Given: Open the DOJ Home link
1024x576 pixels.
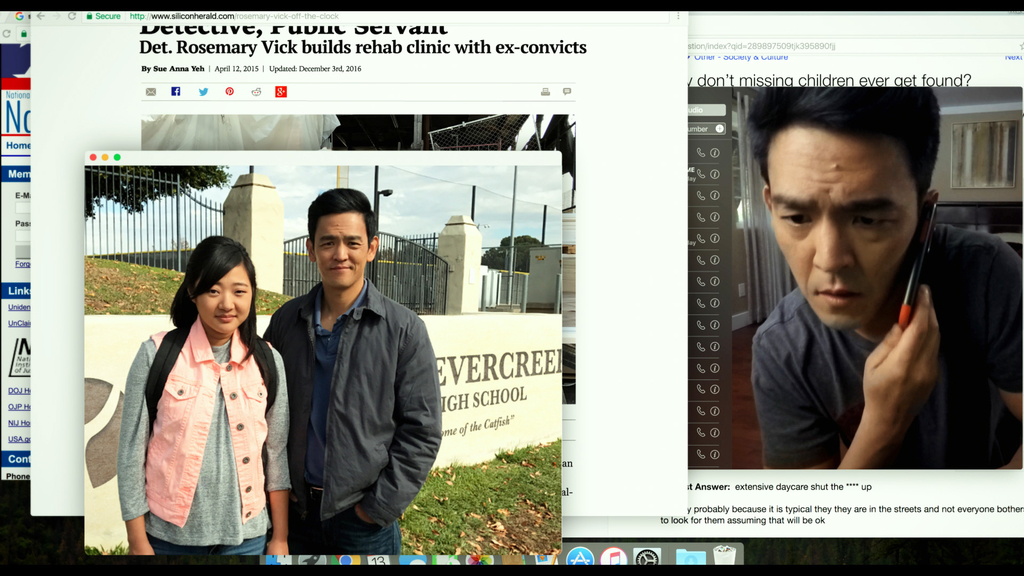Looking at the screenshot, I should coord(19,391).
